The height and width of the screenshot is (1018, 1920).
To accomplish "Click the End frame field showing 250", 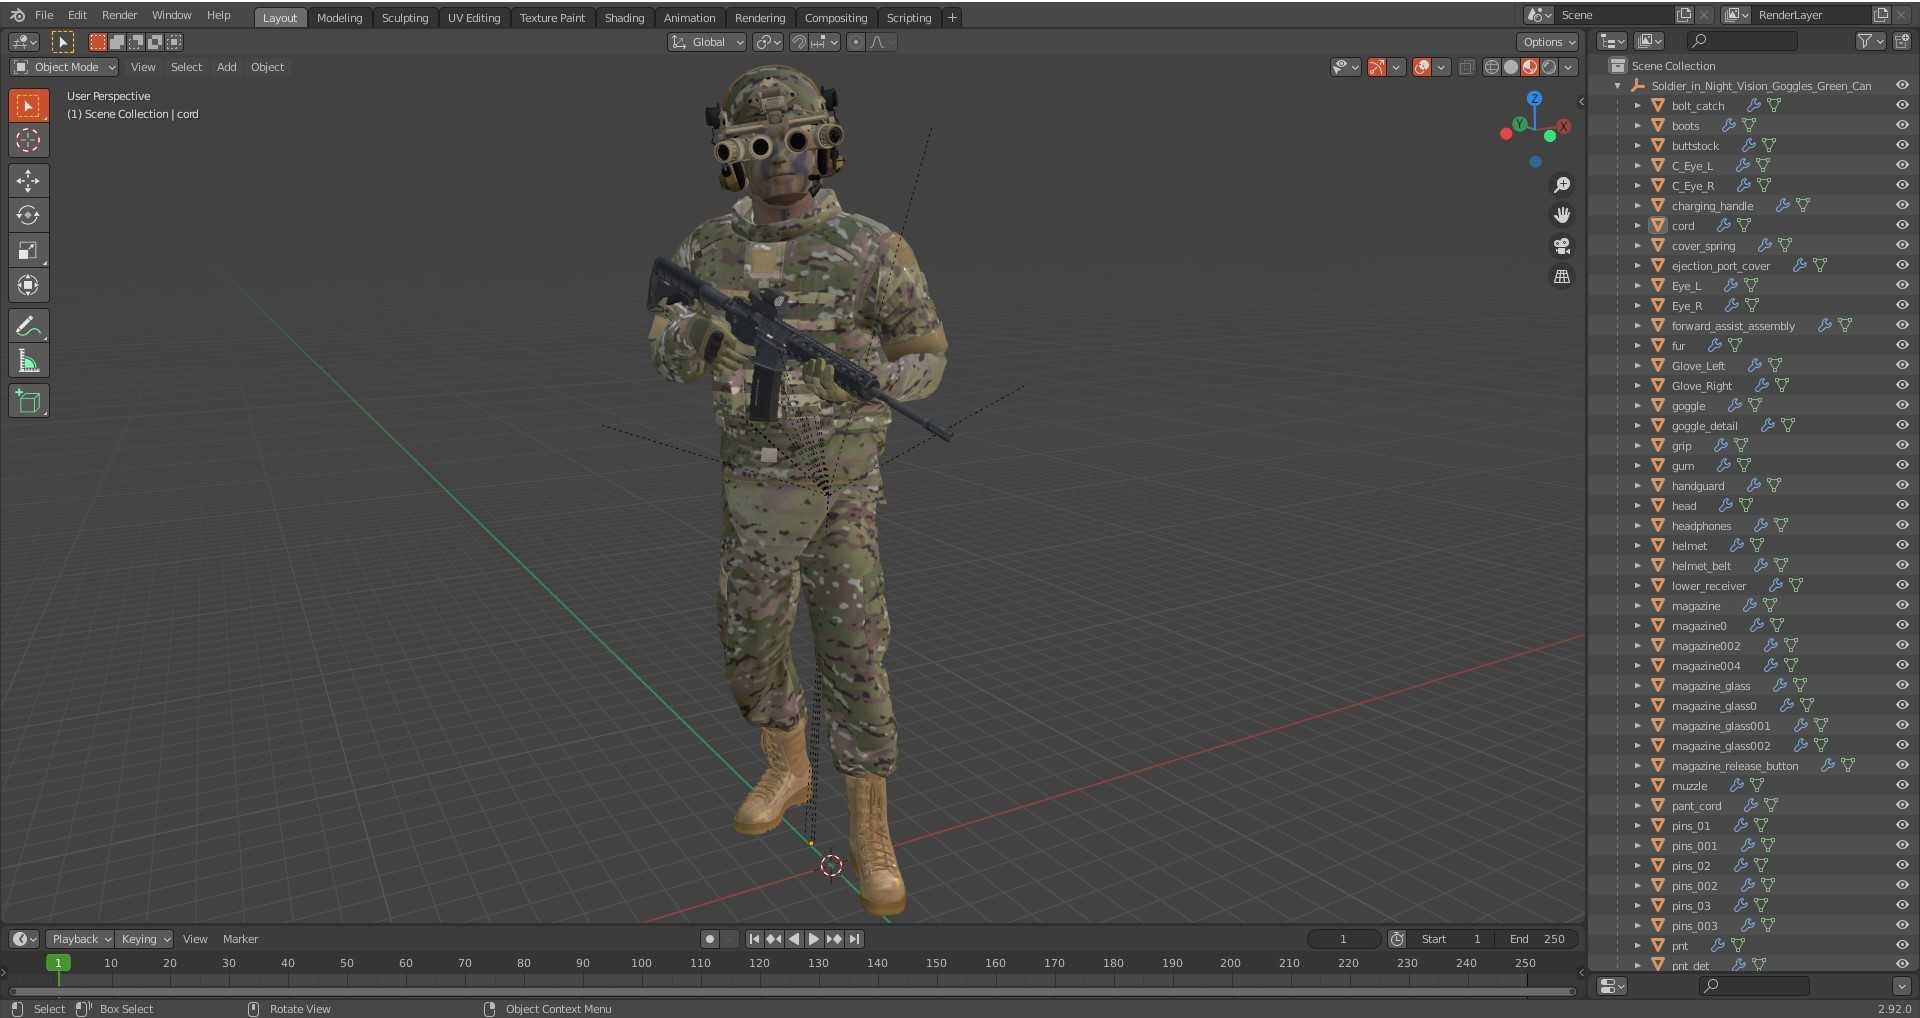I will coord(1537,939).
